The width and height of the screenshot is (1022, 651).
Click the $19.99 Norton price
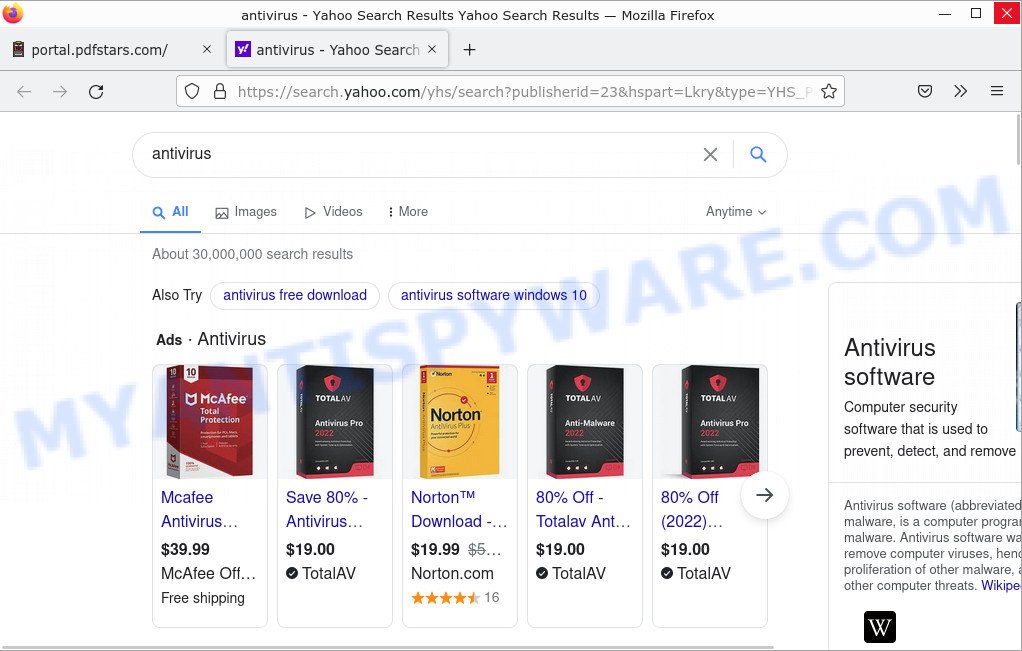(435, 549)
